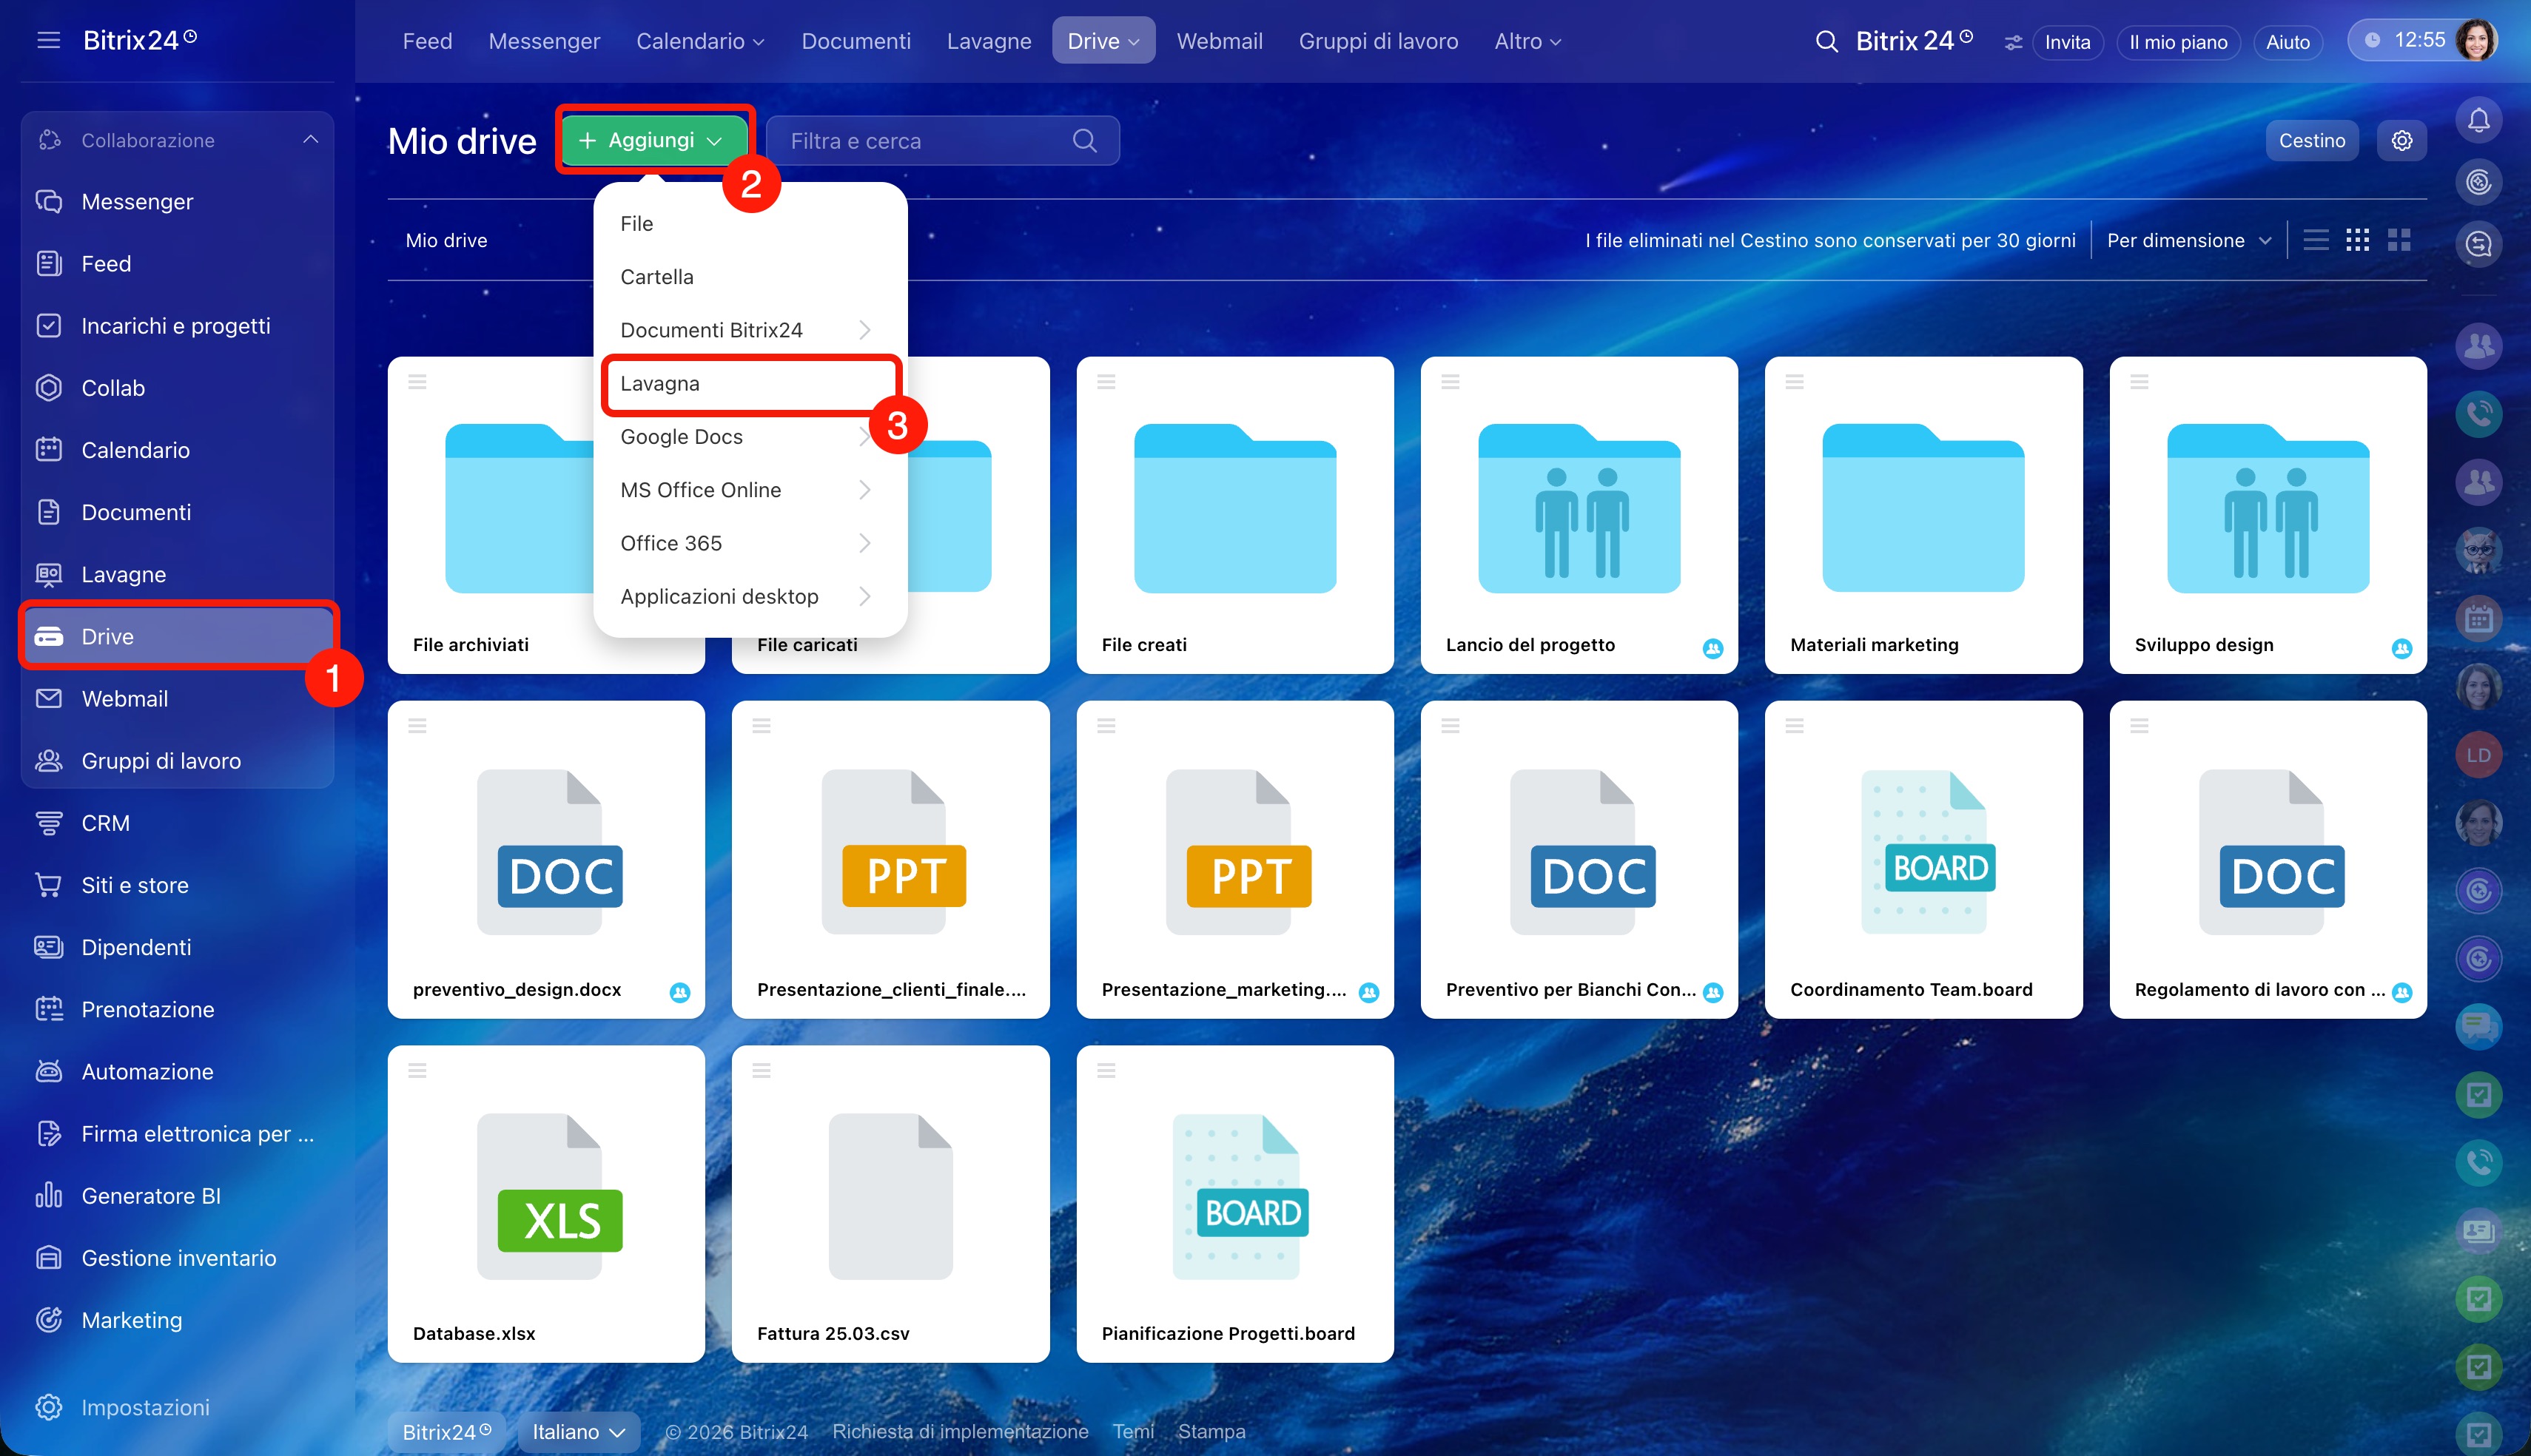The width and height of the screenshot is (2531, 1456).
Task: Open Incarichi e progetti in sidebar
Action: tap(178, 326)
